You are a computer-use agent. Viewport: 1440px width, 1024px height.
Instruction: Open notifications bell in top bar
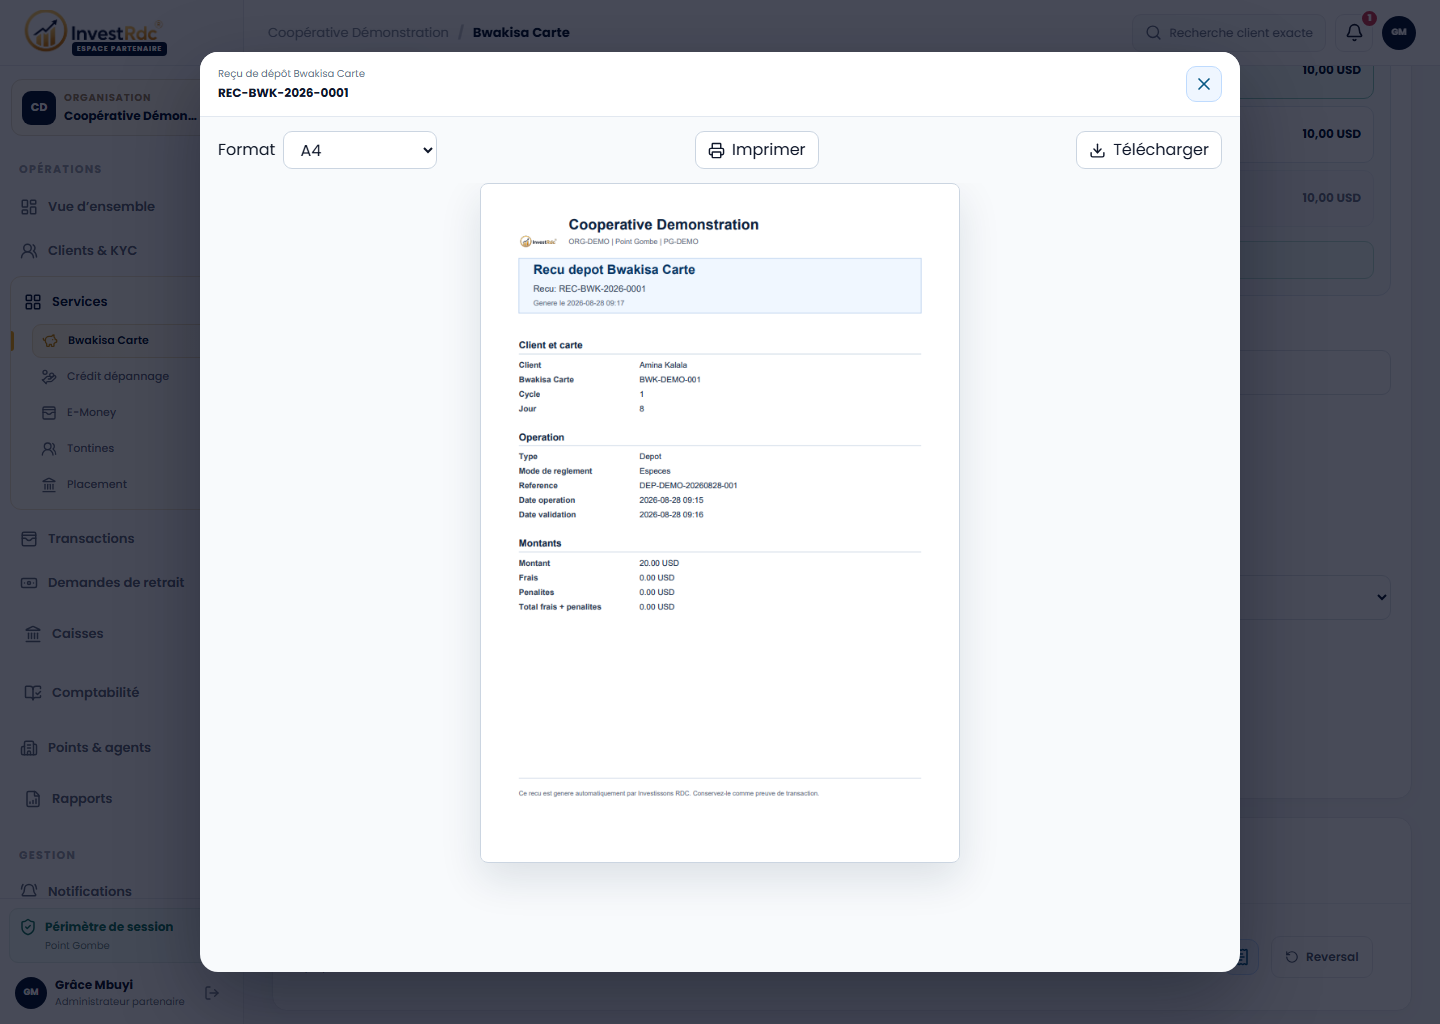click(x=1354, y=32)
